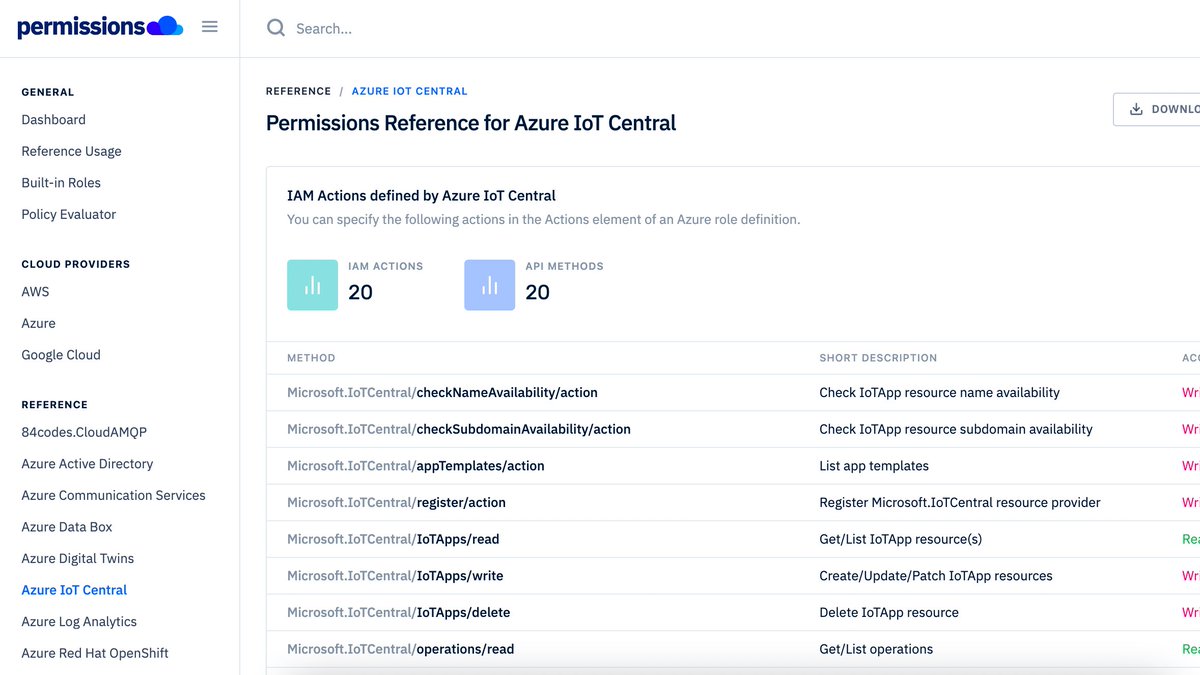Go to Built-in Roles
1200x675 pixels.
coord(61,183)
